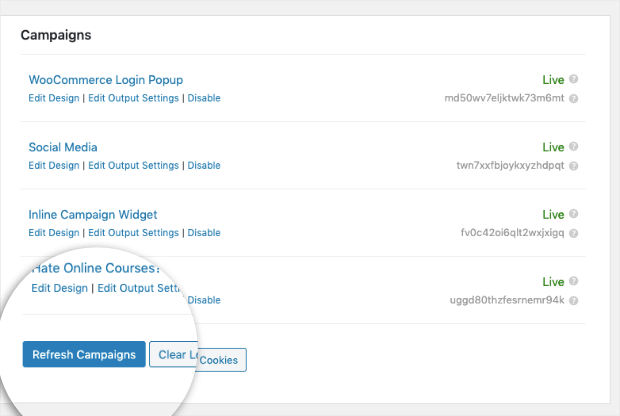Click help icon beside uggd80thzfesrnemr94k ID

(x=573, y=301)
